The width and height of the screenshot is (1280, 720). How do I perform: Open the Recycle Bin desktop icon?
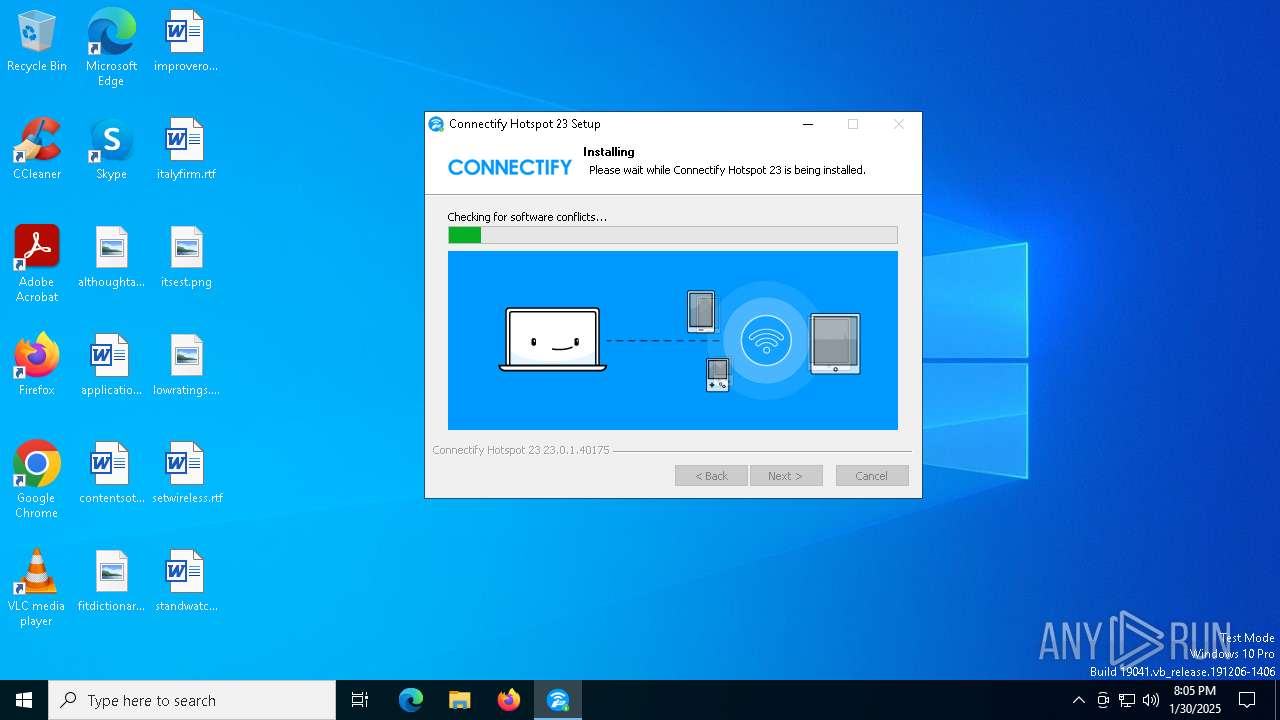[37, 42]
